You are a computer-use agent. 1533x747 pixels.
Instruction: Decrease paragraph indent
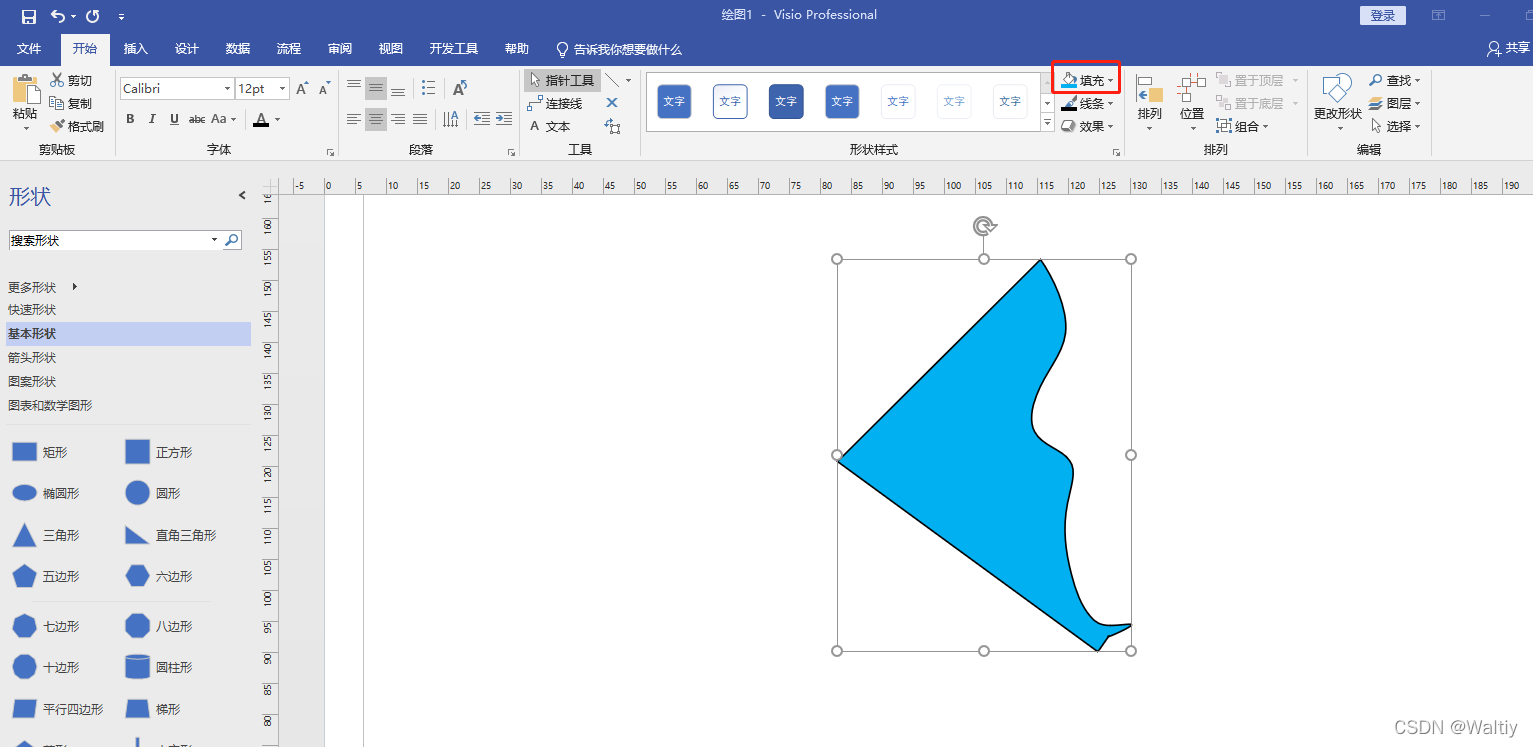pyautogui.click(x=482, y=119)
